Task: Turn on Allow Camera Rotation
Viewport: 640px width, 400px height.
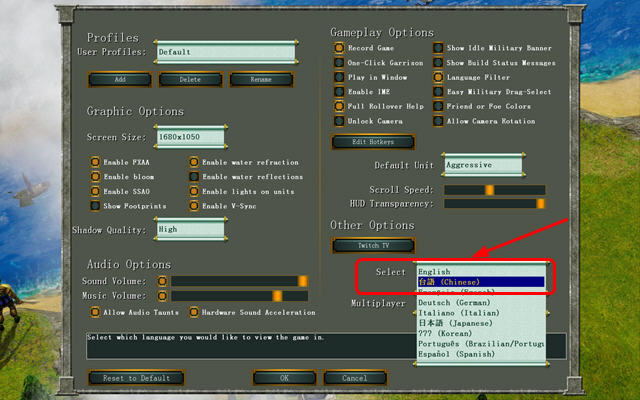Action: [x=439, y=121]
